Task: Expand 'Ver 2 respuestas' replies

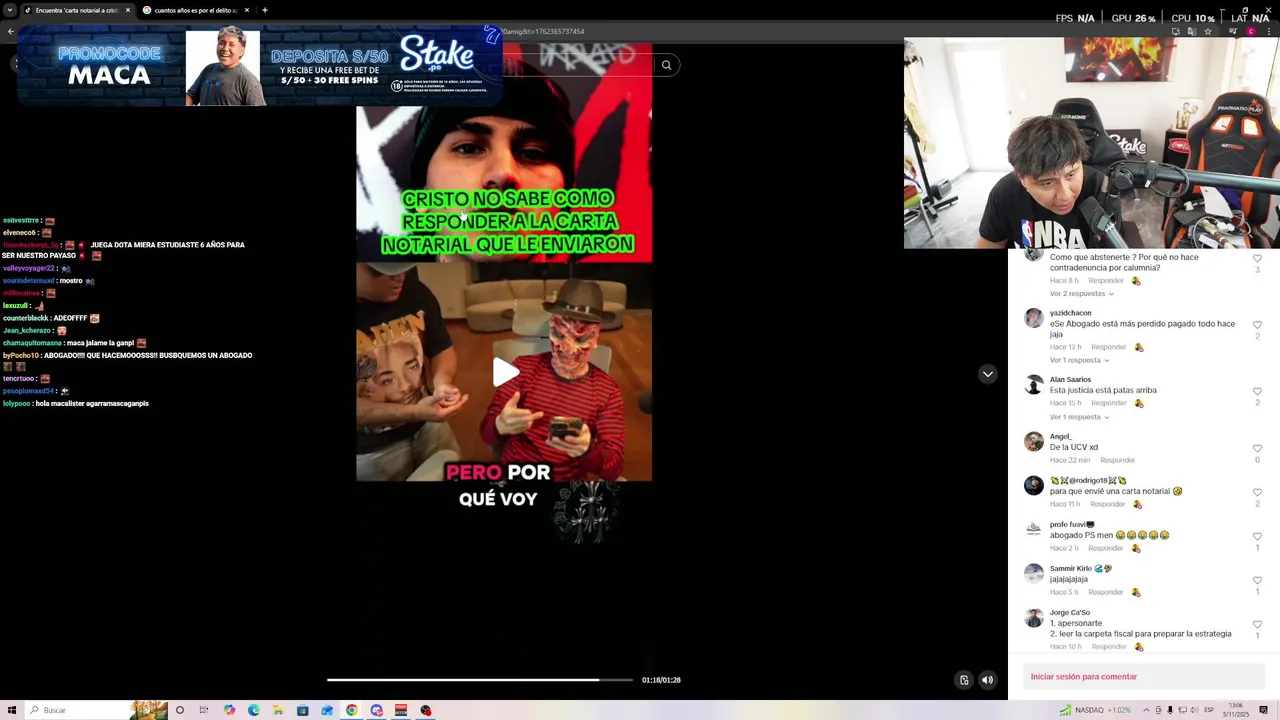Action: click(1081, 294)
